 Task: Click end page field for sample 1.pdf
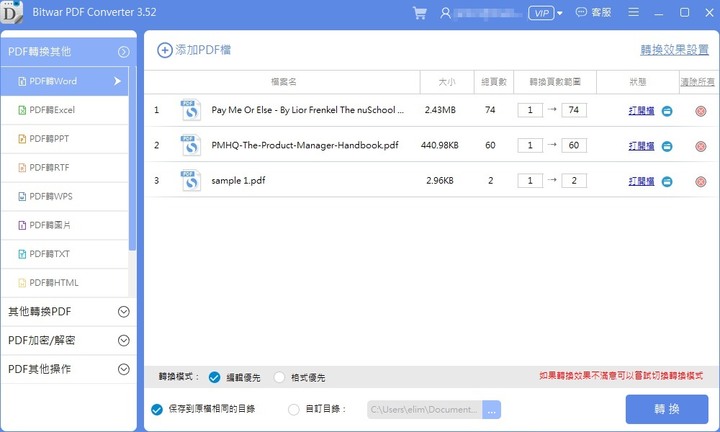point(574,181)
